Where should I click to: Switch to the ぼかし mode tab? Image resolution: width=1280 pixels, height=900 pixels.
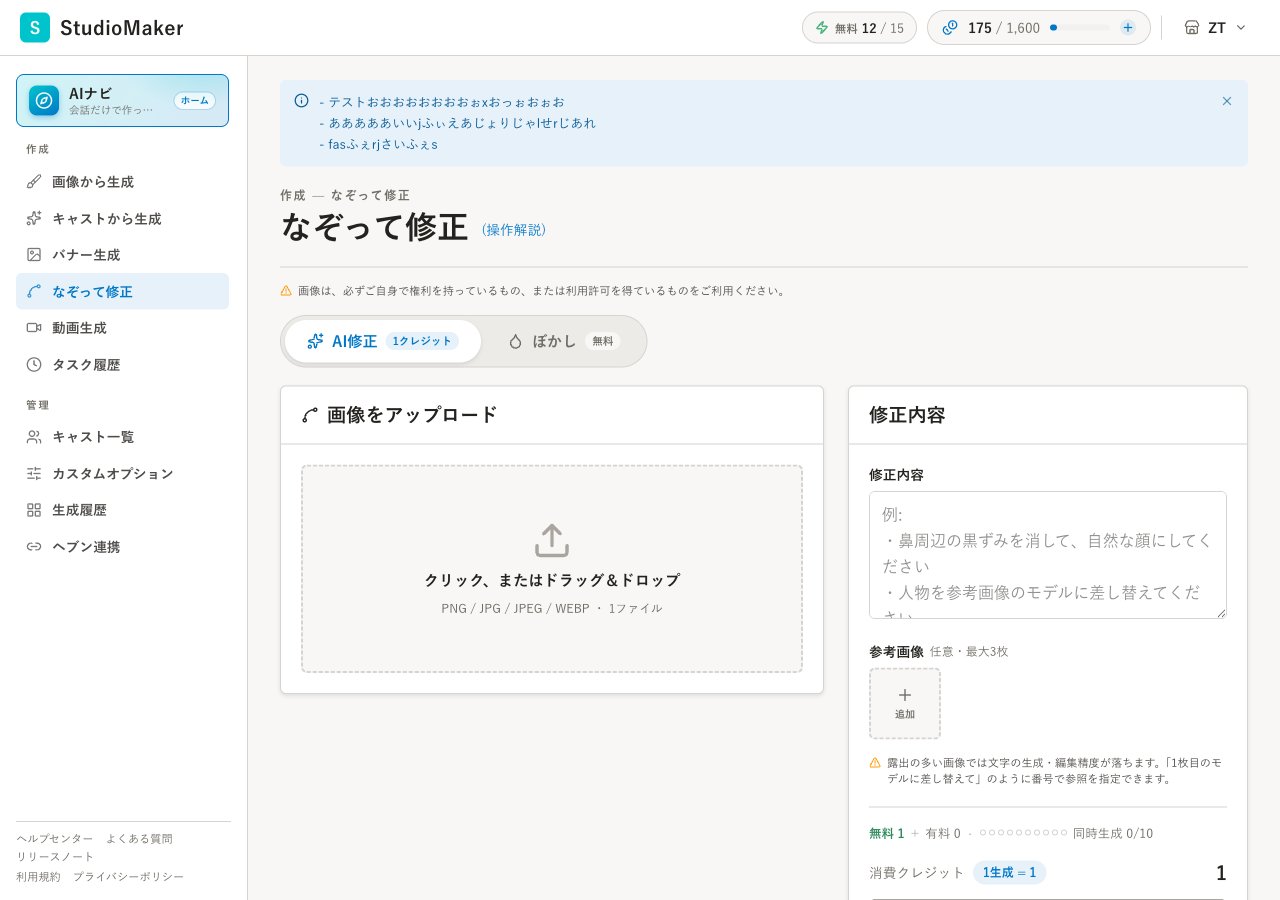[x=564, y=341]
